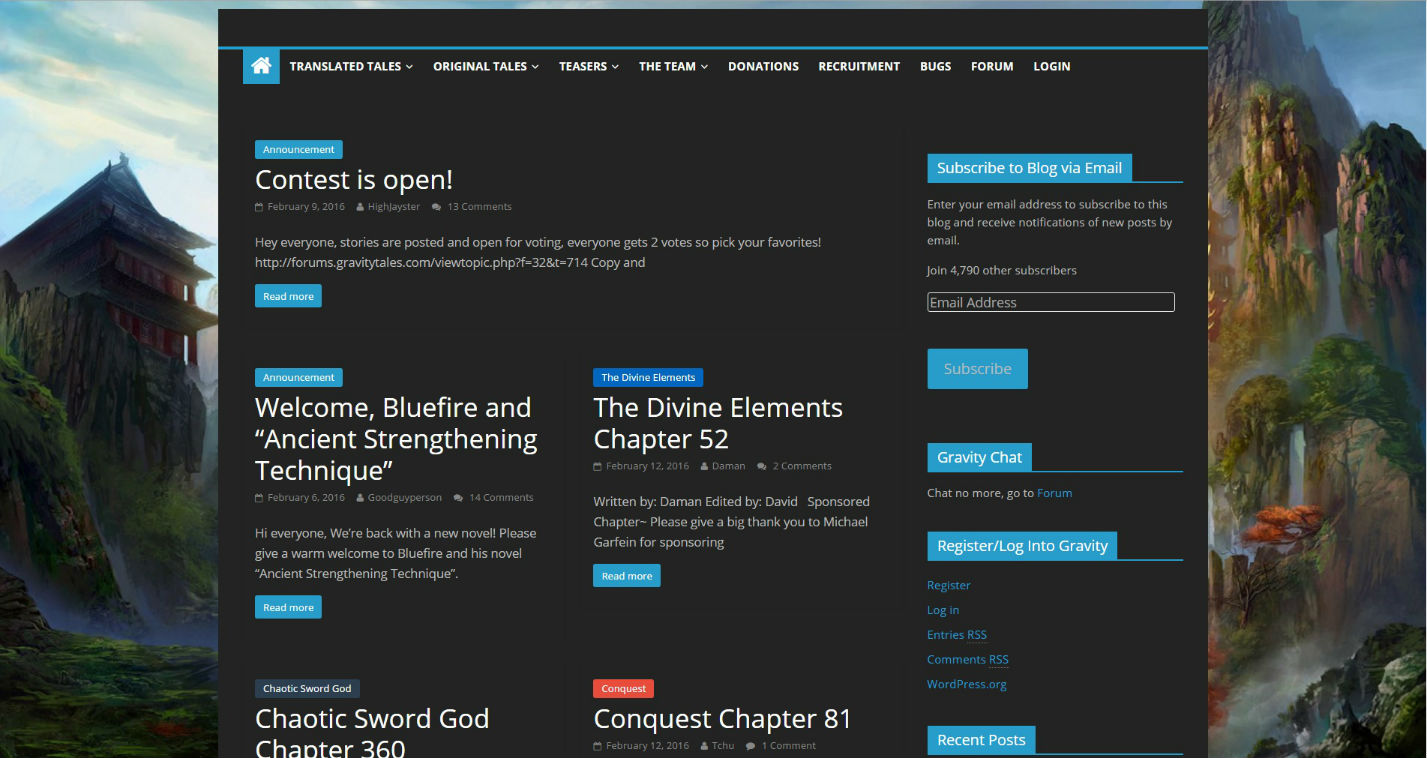Click the "Recent Posts" widget heading
Image resolution: width=1427 pixels, height=758 pixels.
click(981, 740)
